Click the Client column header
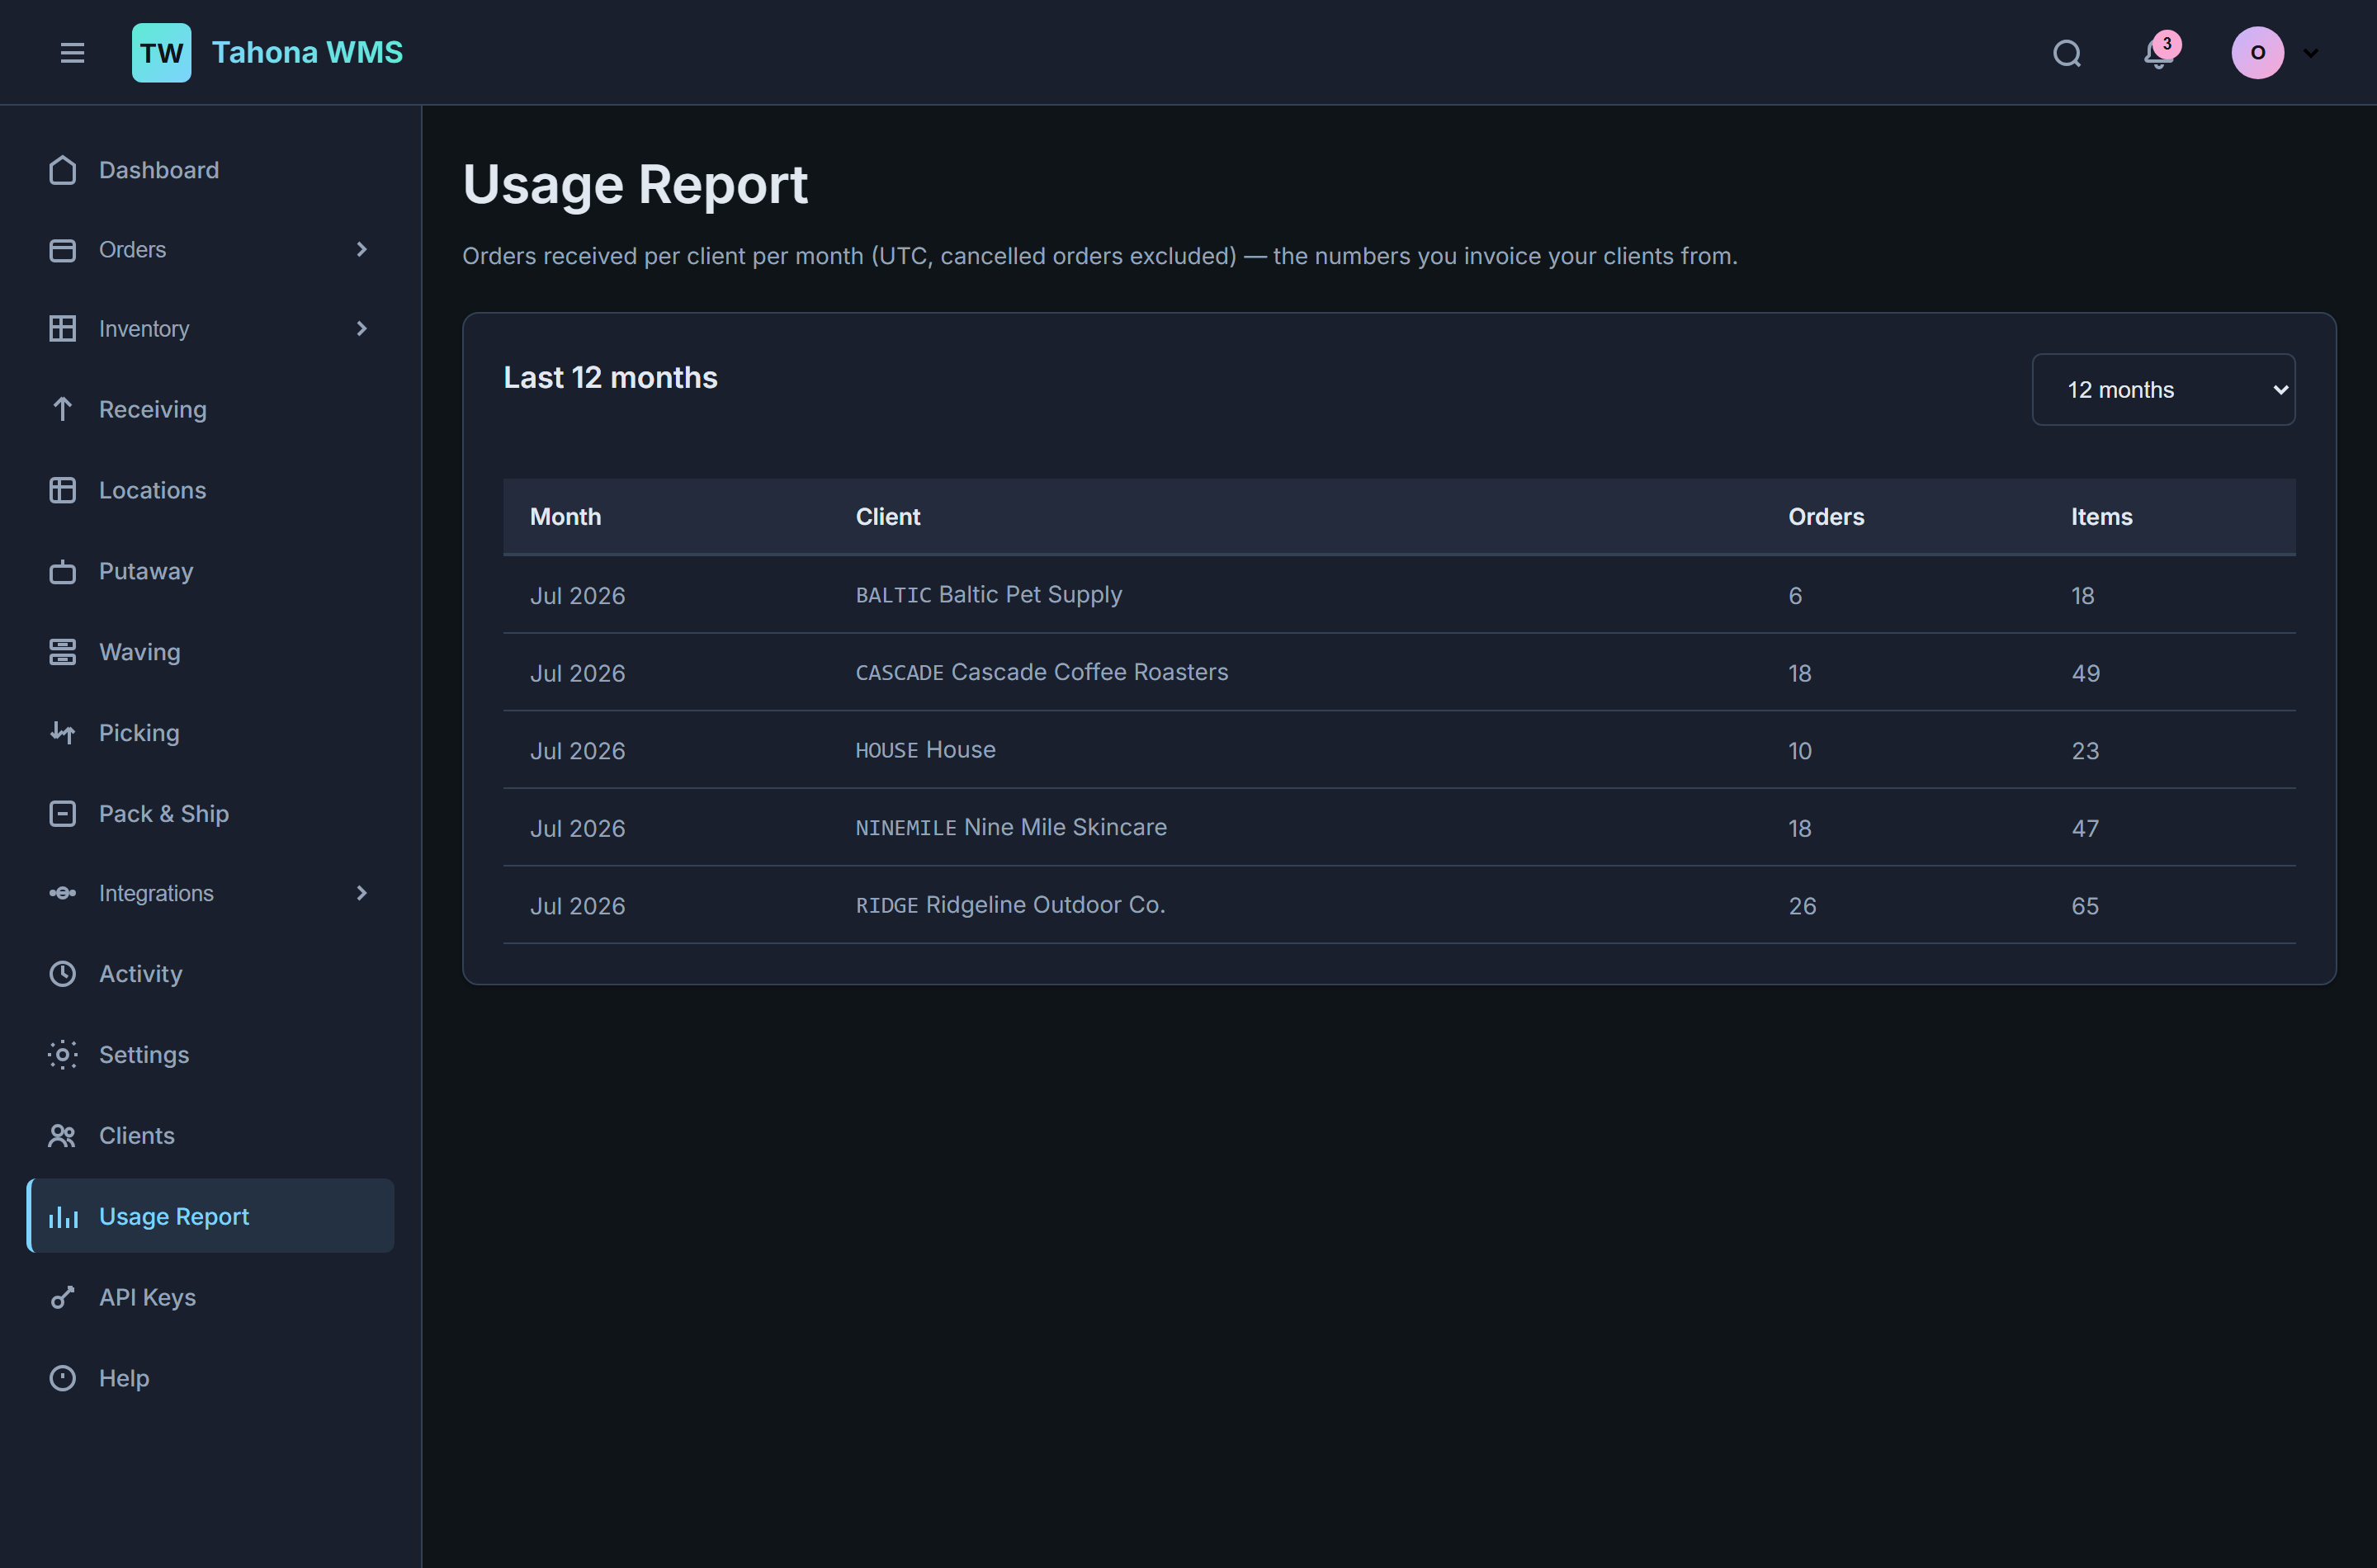The image size is (2377, 1568). [x=888, y=517]
